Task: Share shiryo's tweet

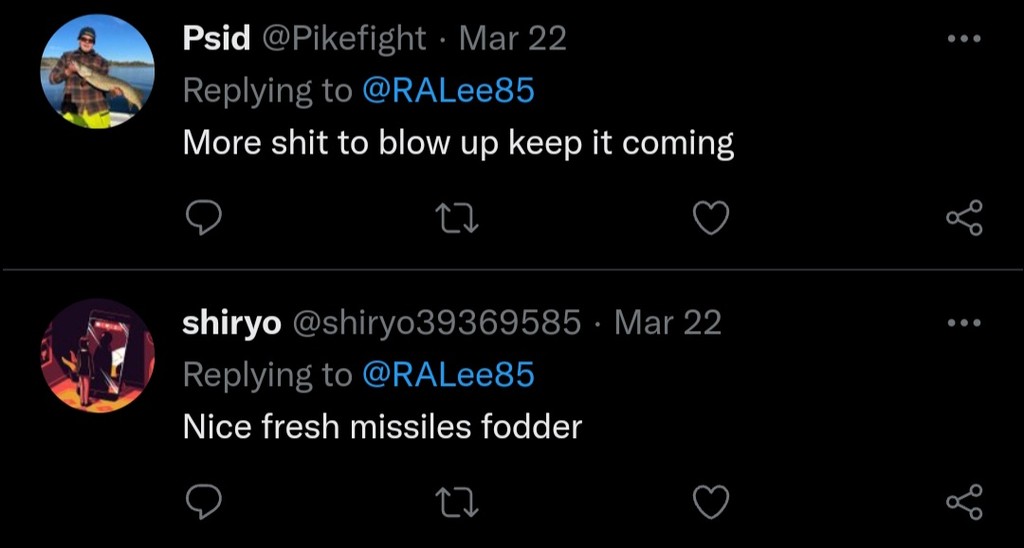Action: pyautogui.click(x=964, y=501)
